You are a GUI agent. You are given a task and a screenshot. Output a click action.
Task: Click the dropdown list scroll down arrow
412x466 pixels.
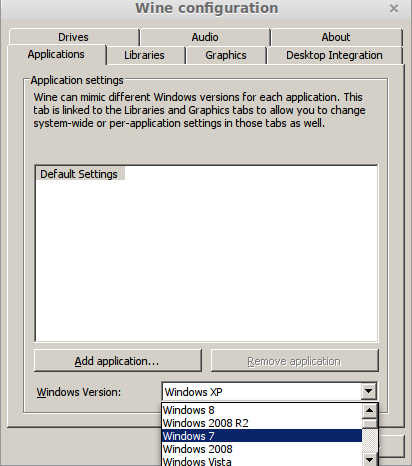pos(370,460)
